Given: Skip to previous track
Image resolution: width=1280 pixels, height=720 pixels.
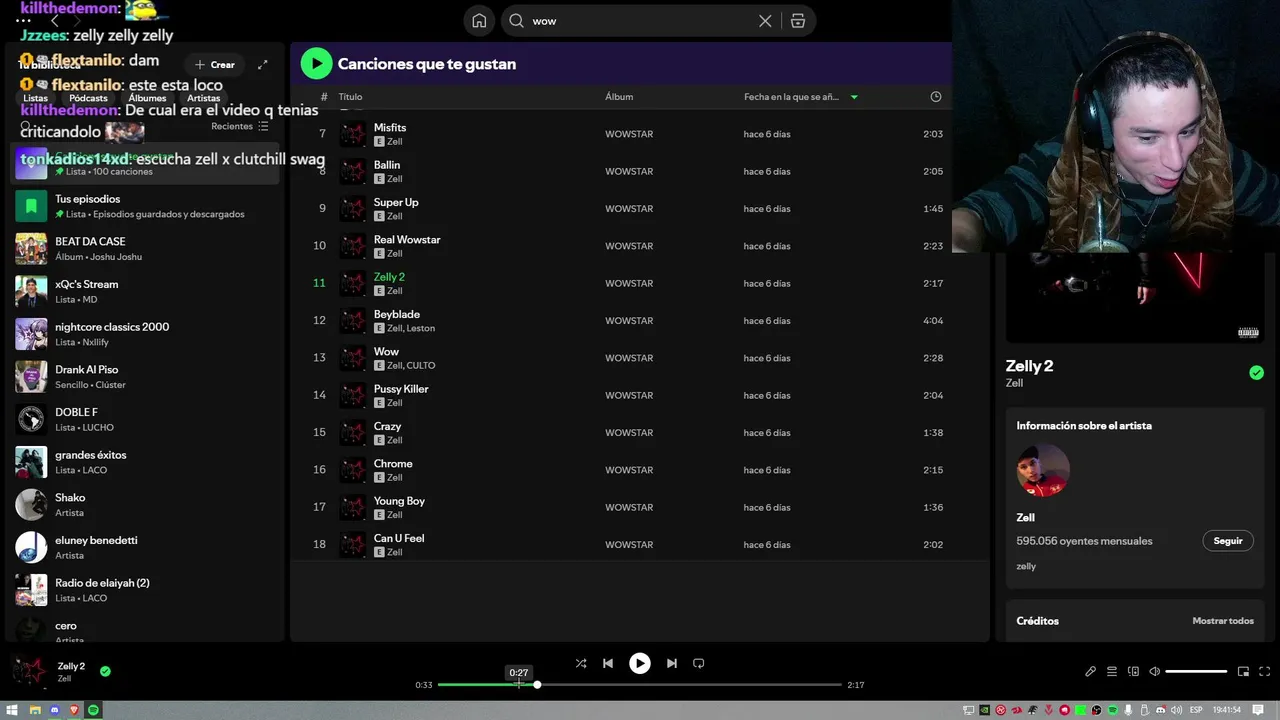Looking at the screenshot, I should pos(608,663).
